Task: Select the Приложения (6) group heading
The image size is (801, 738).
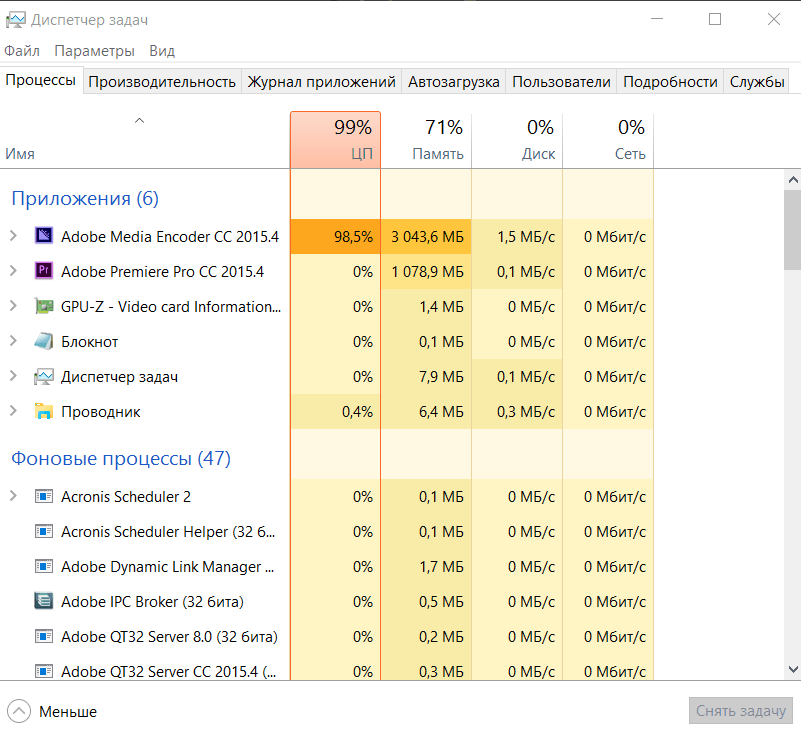Action: click(x=85, y=198)
